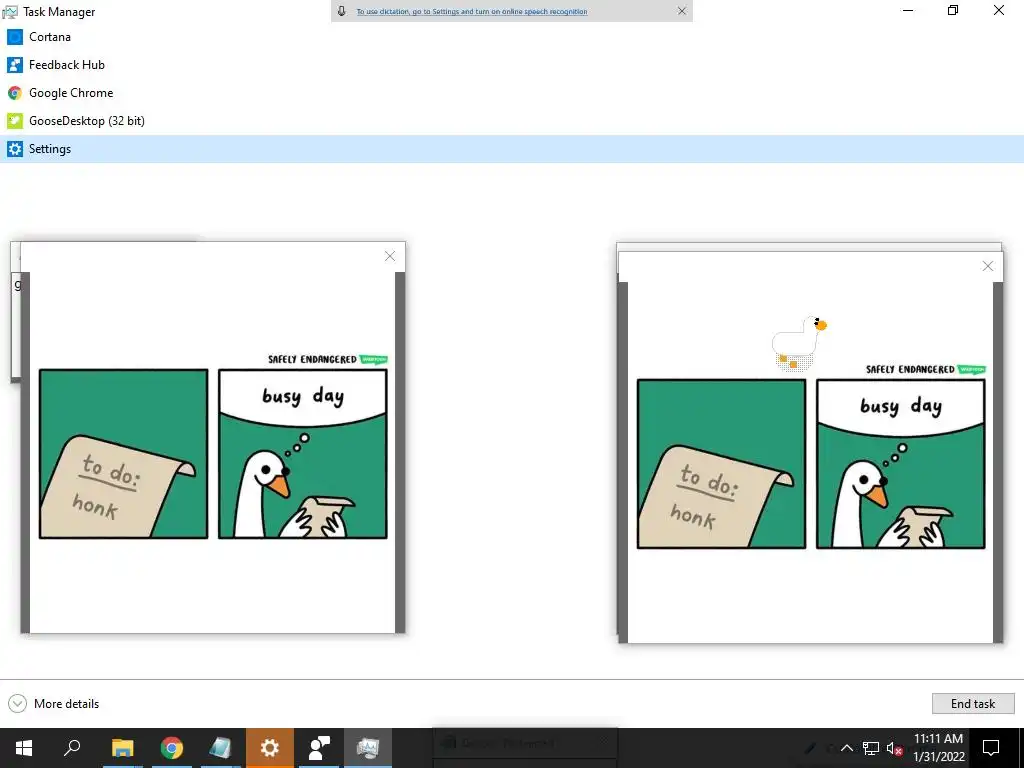Close the right goose comic window
This screenshot has width=1024, height=768.
point(987,266)
